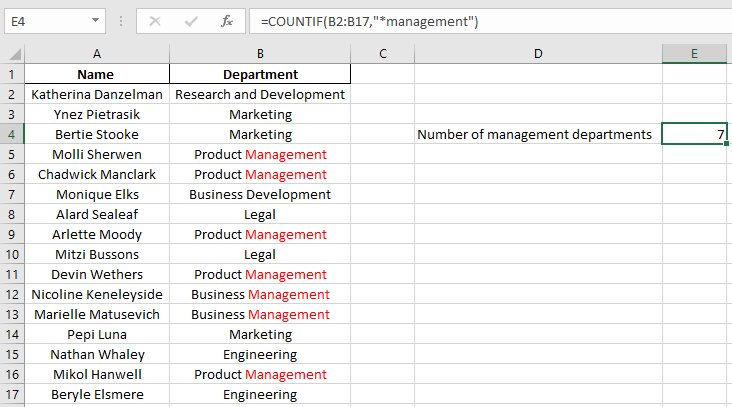The width and height of the screenshot is (732, 407).
Task: Click the Insert Function fx icon
Action: tap(227, 20)
